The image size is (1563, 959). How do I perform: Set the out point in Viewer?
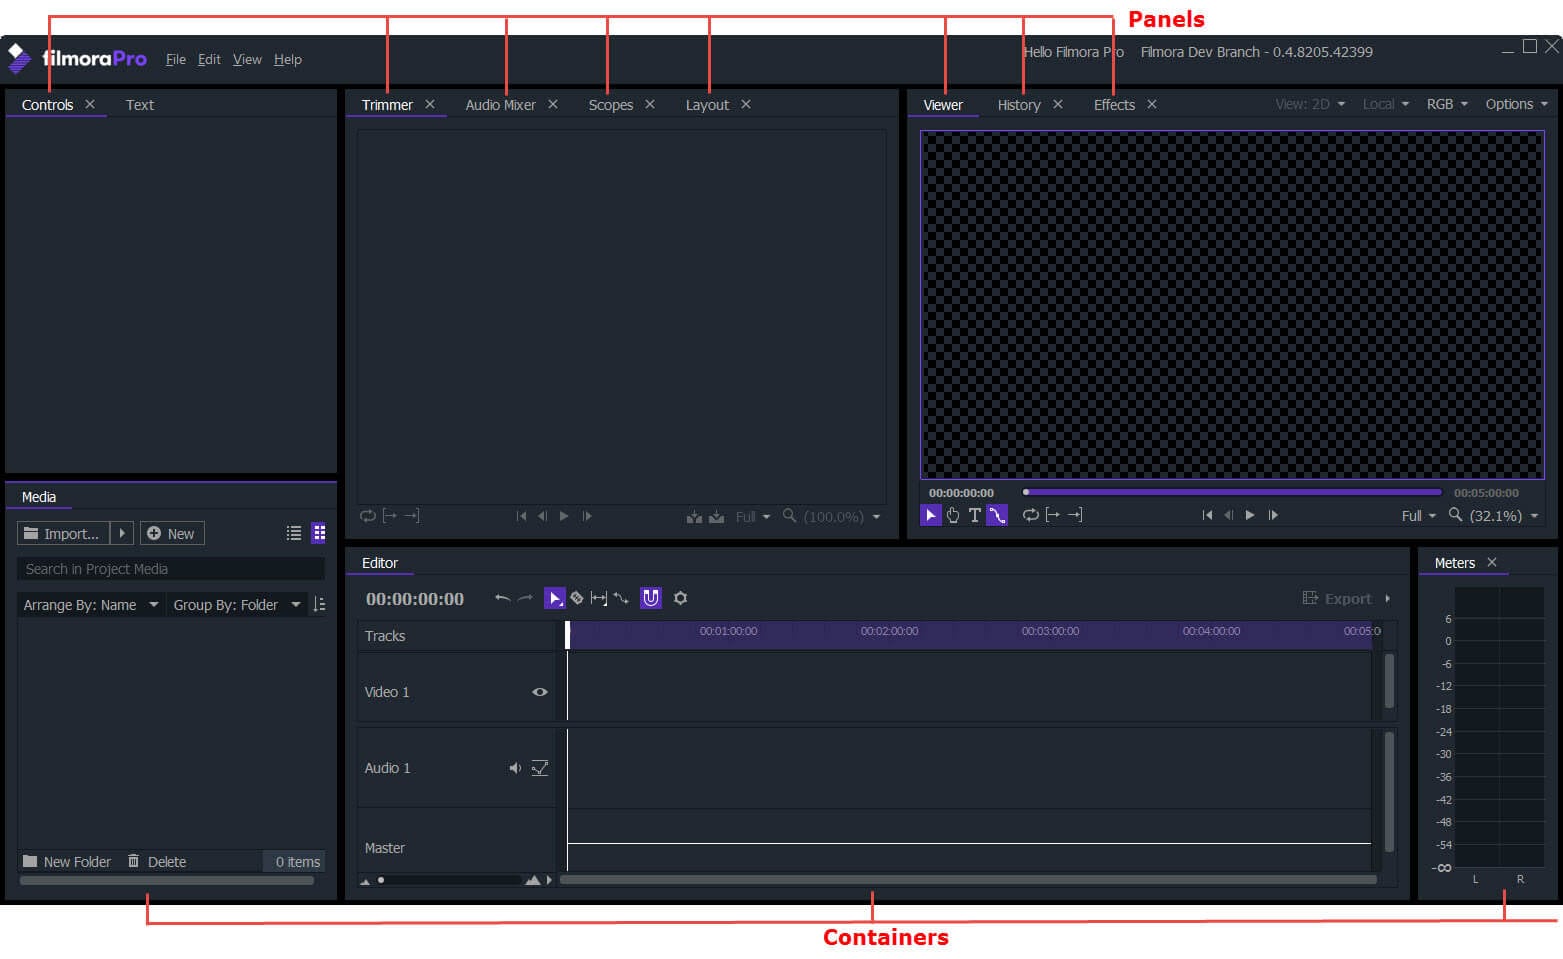click(x=1075, y=515)
